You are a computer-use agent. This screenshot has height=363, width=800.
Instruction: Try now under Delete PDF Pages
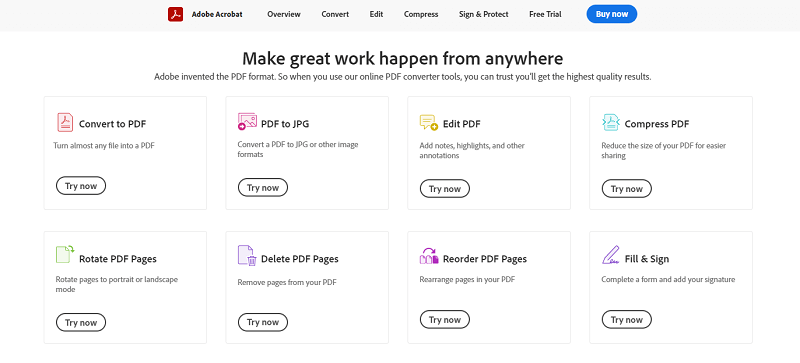(263, 322)
